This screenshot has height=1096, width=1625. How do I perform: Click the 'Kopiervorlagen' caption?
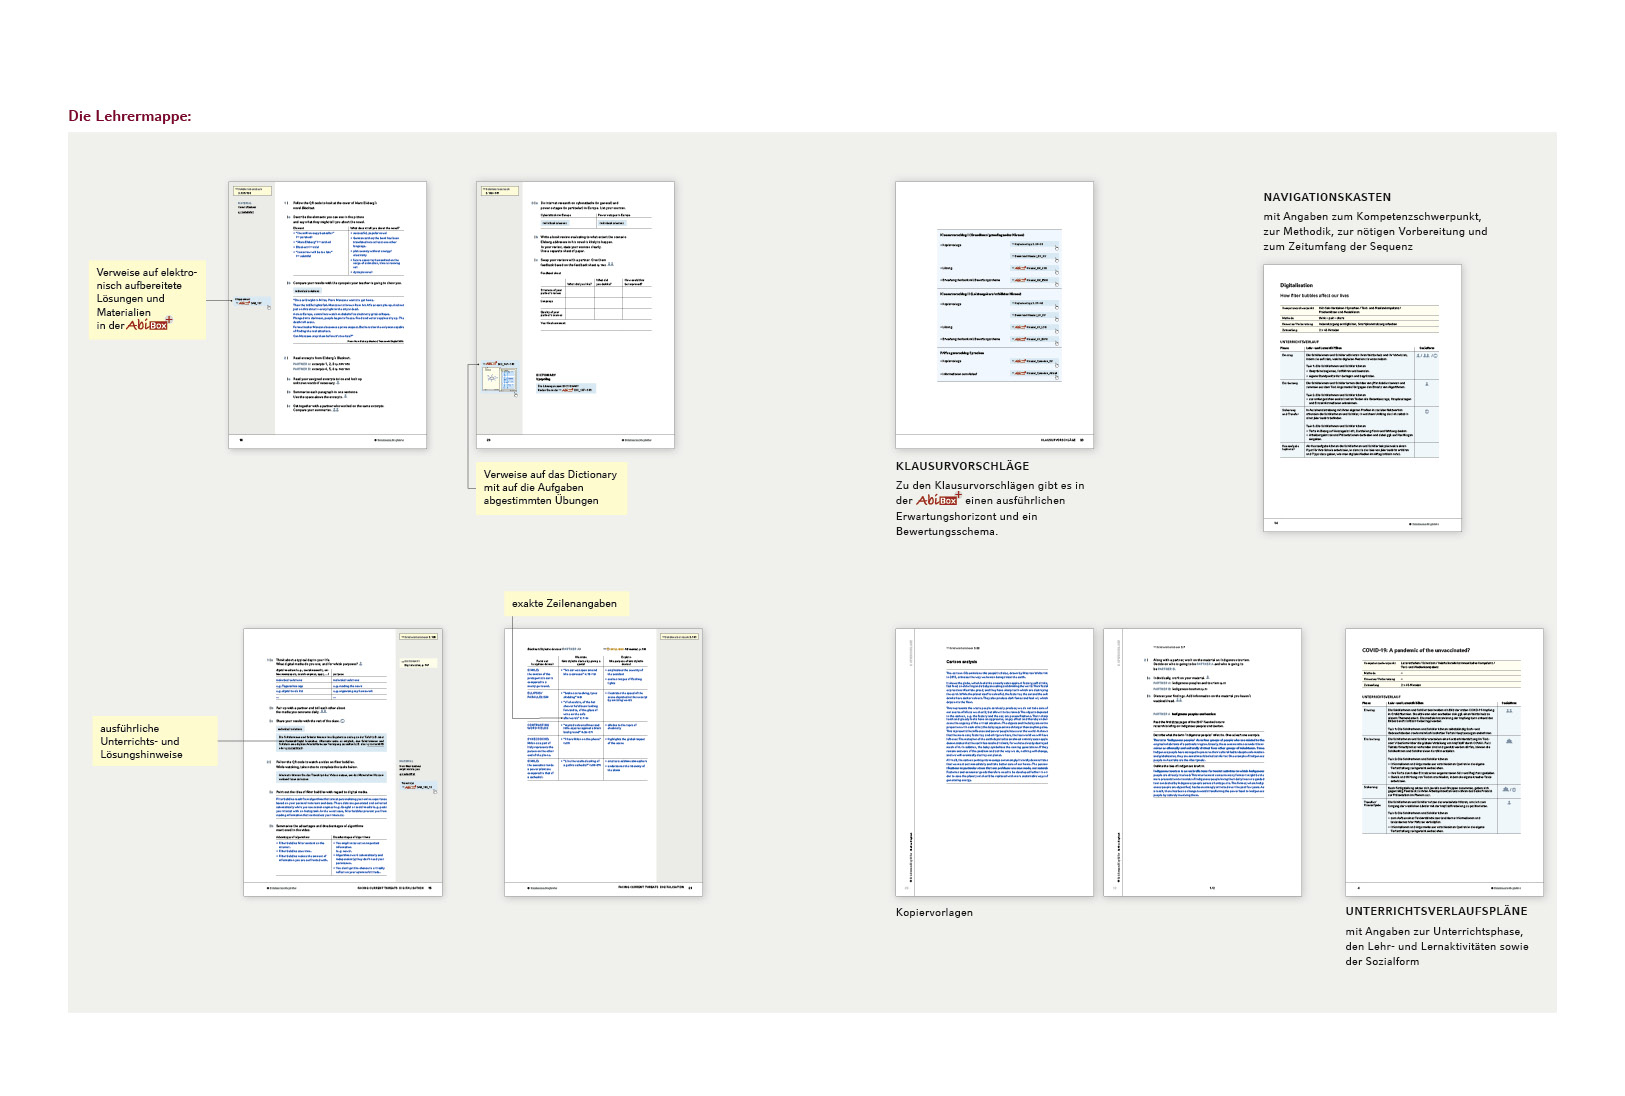click(x=934, y=912)
